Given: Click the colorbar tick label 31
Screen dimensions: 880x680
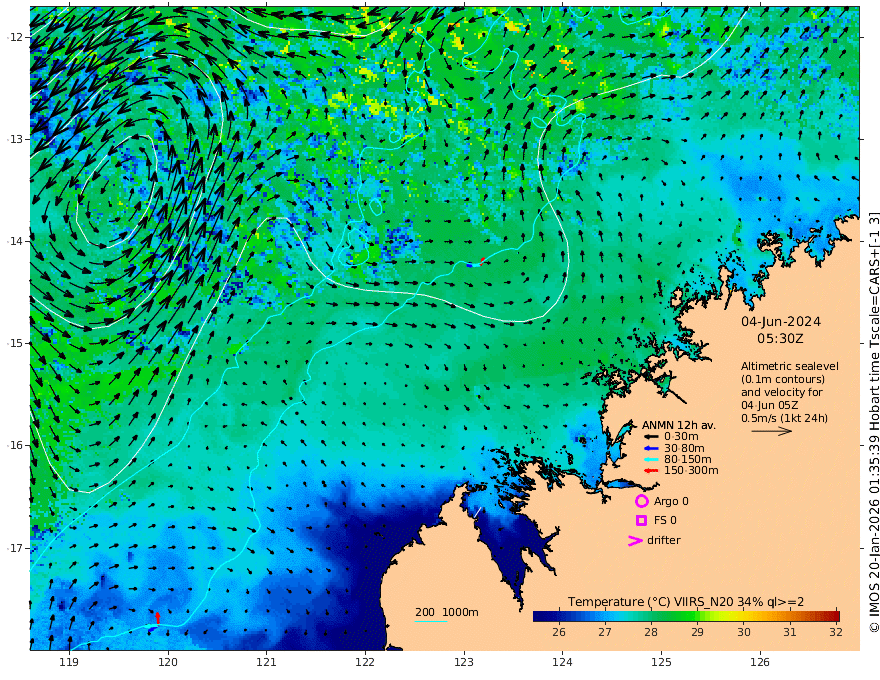Looking at the screenshot, I should point(790,632).
